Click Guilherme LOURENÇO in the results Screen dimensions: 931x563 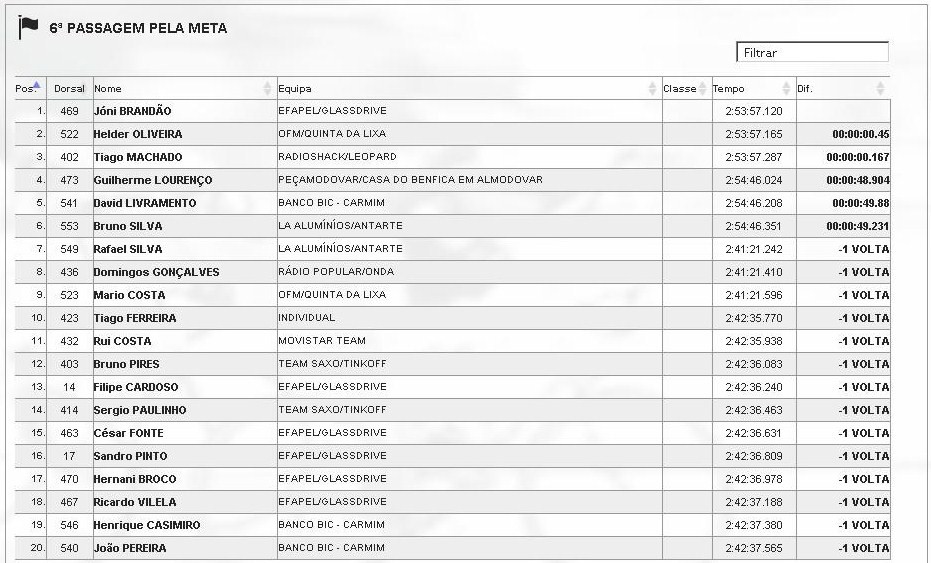point(152,180)
